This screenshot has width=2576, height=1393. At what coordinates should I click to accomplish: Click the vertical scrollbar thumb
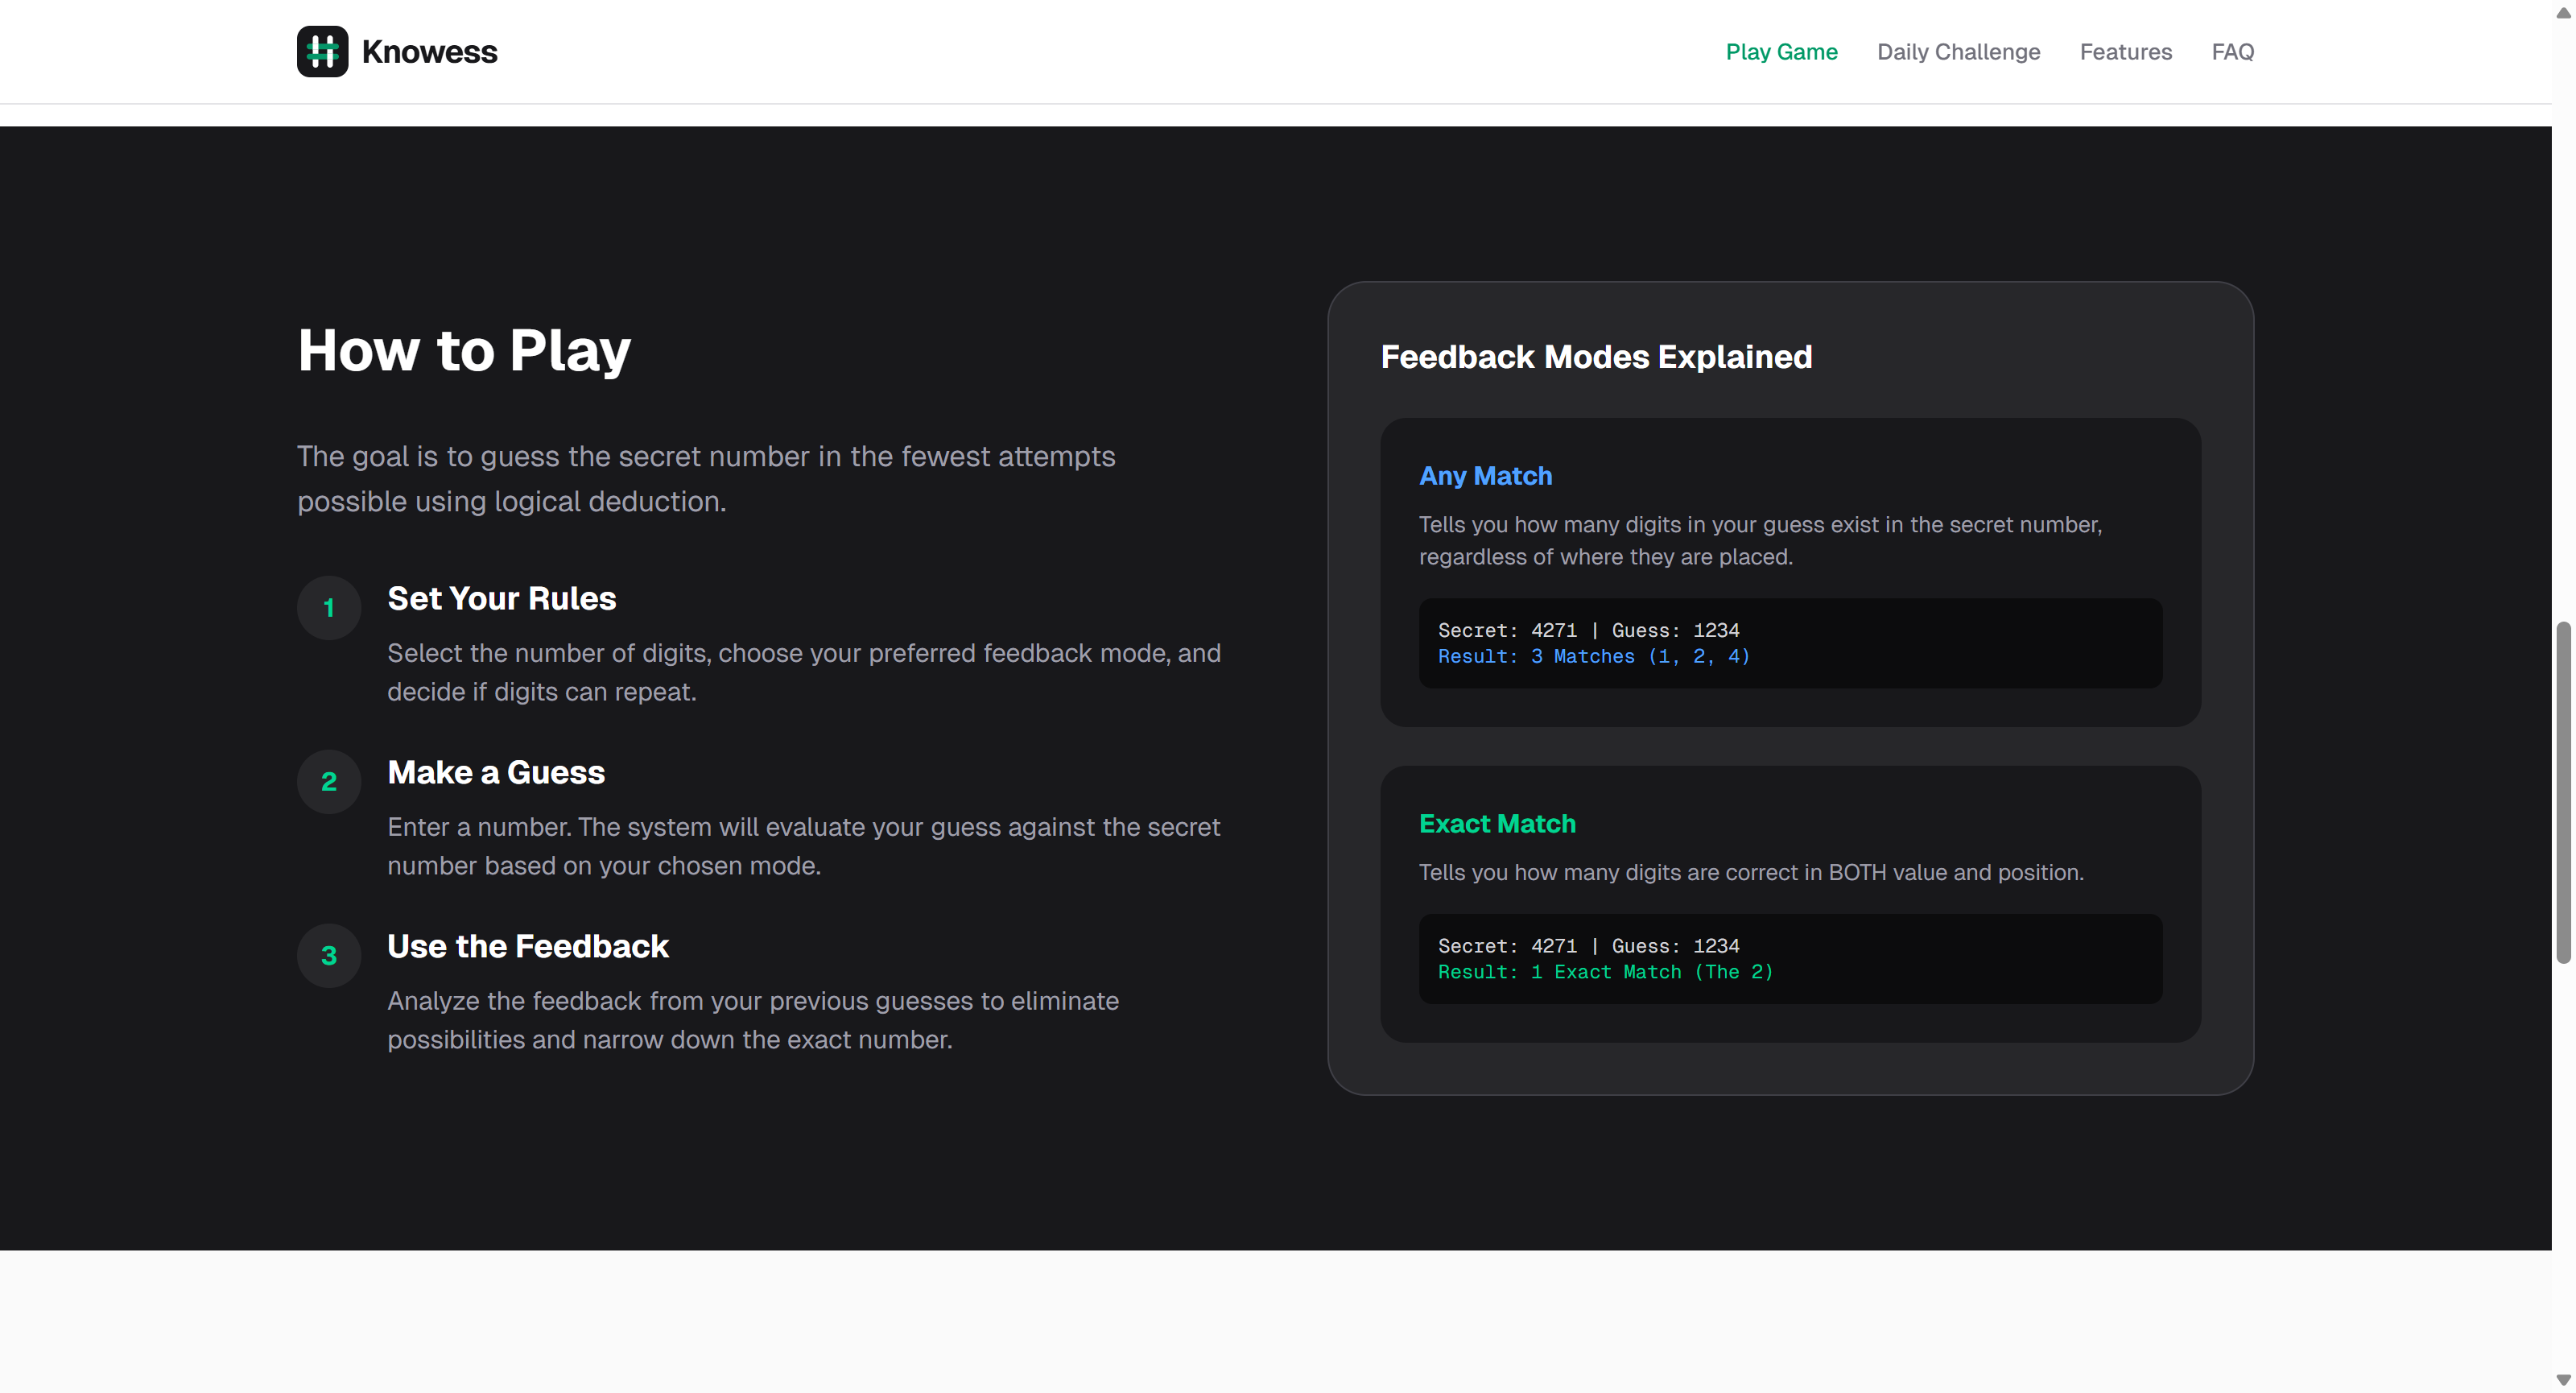pyautogui.click(x=2563, y=792)
